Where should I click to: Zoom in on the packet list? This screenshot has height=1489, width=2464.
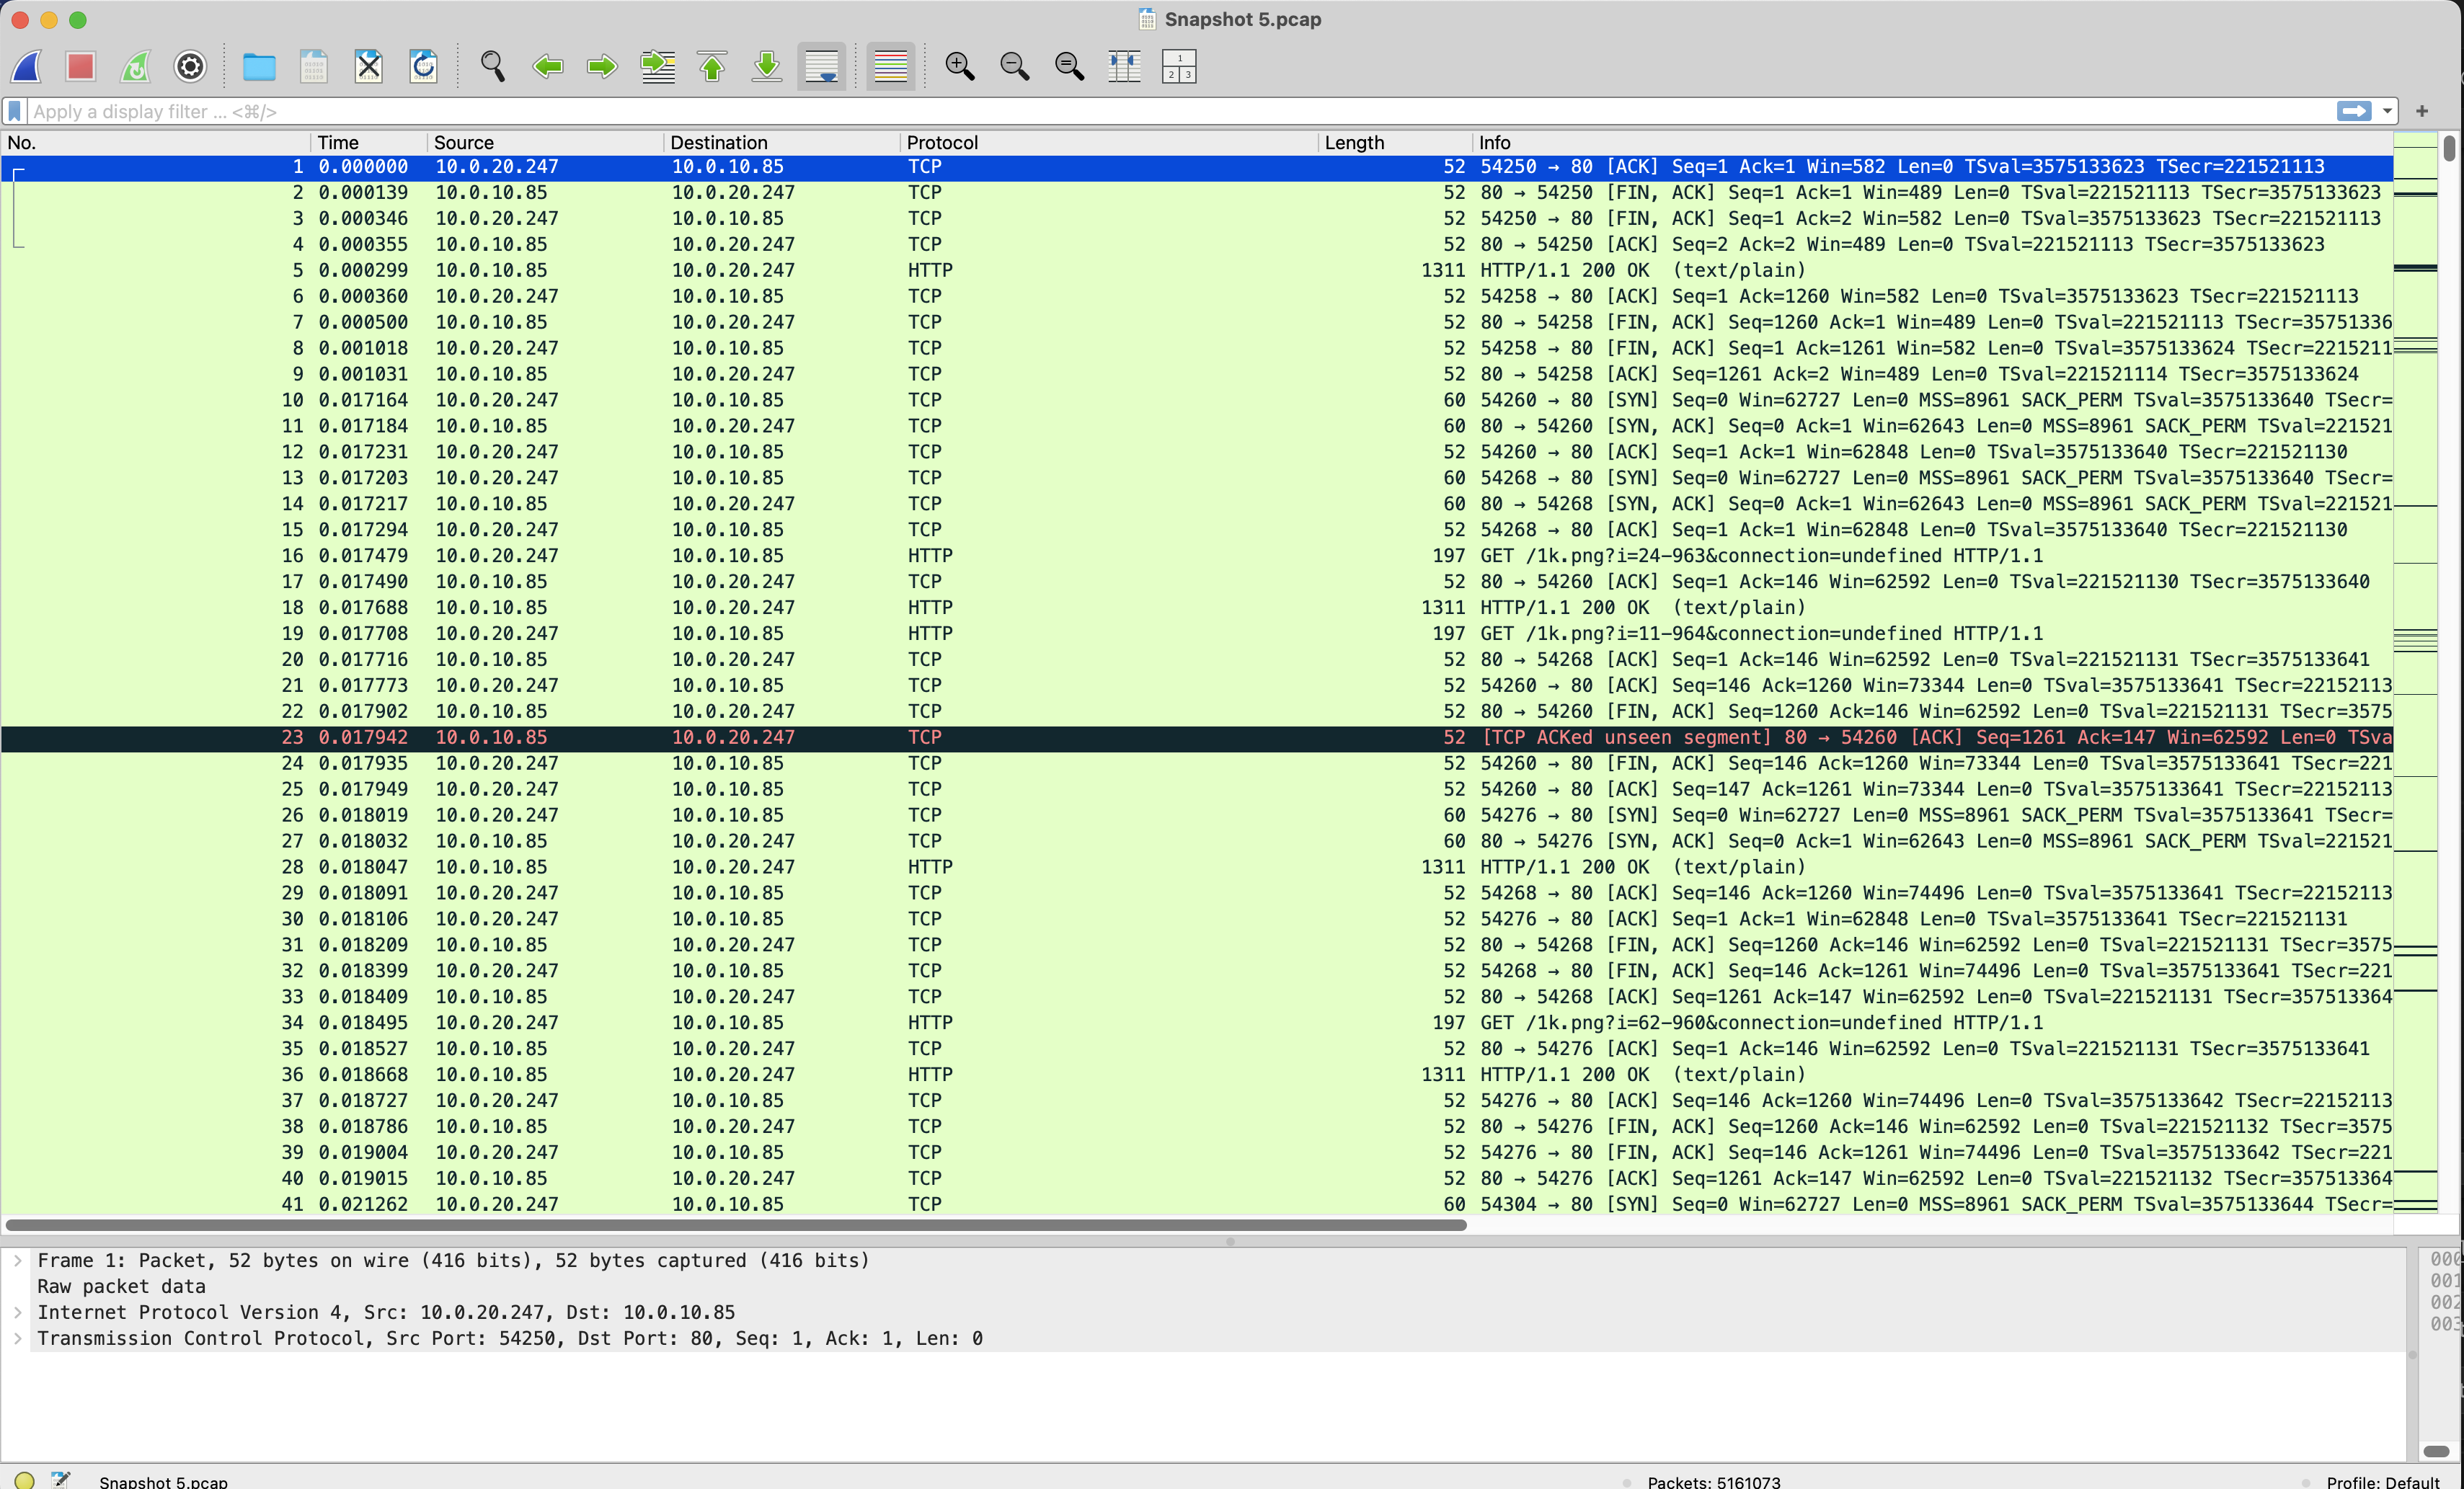[x=959, y=66]
